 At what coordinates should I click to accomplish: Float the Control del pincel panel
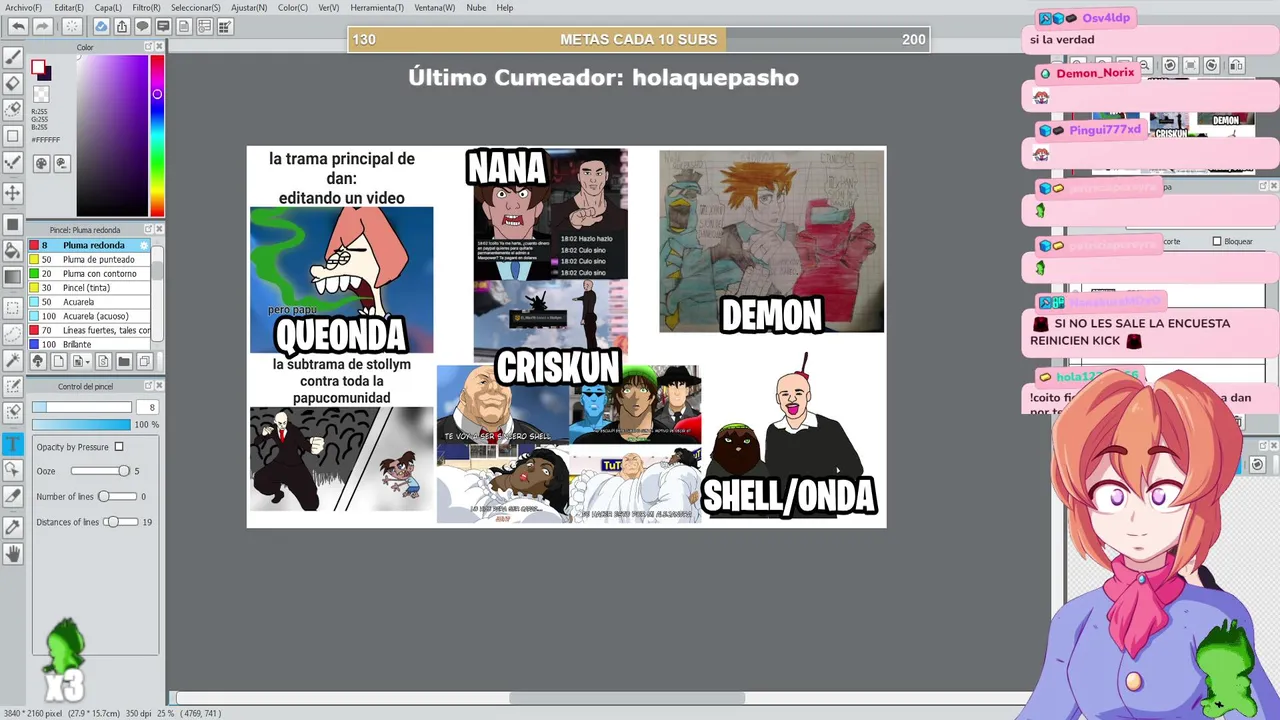click(x=148, y=387)
